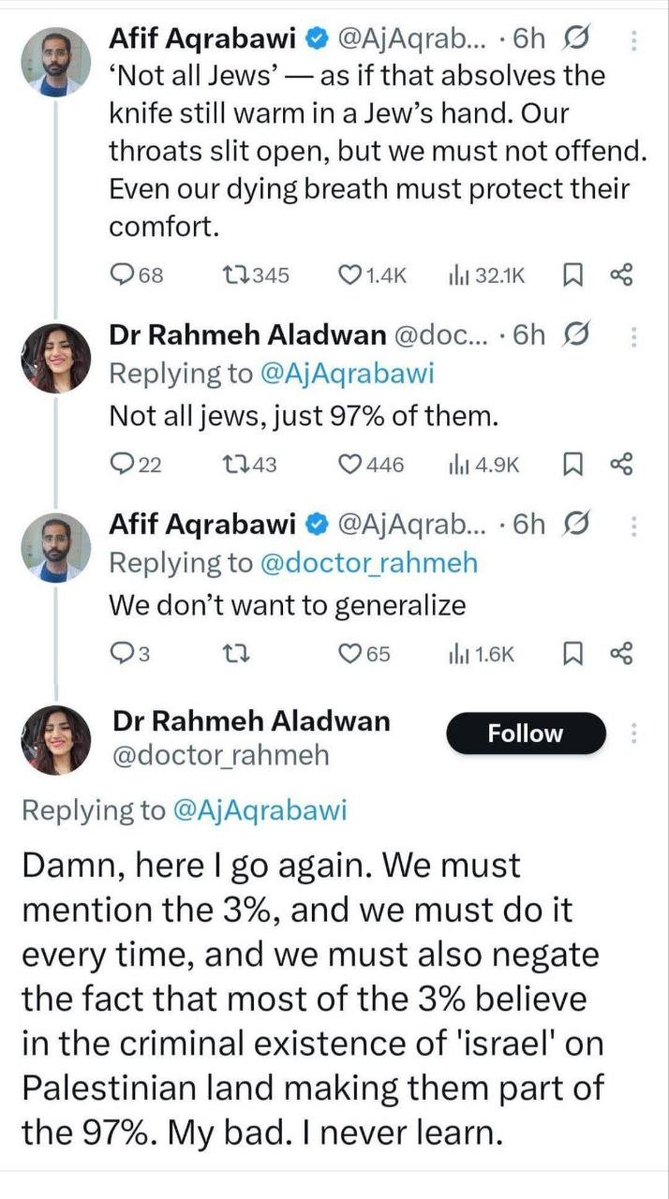Image resolution: width=669 pixels, height=1199 pixels.
Task: Follow Dr Rahmeh Aladwan
Action: 526,734
